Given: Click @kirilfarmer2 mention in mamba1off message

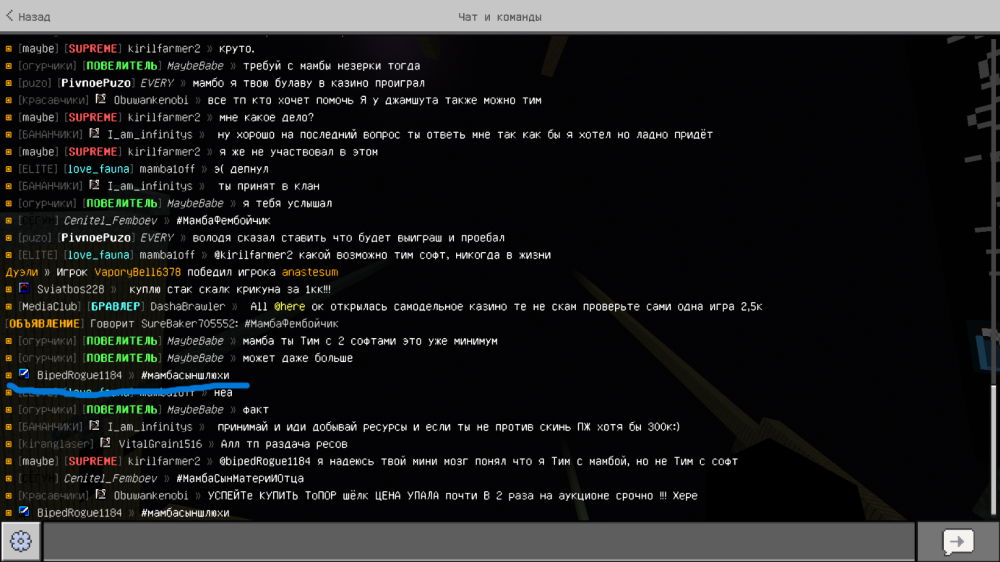Looking at the screenshot, I should [253, 255].
